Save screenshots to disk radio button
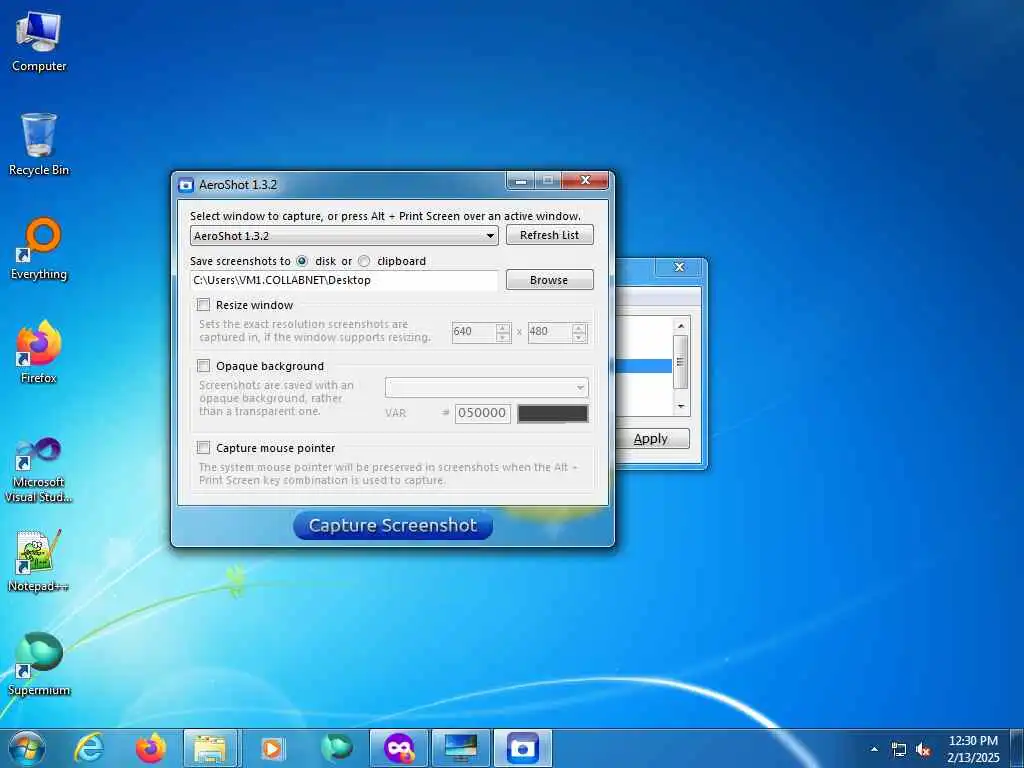The width and height of the screenshot is (1024, 768). [302, 261]
